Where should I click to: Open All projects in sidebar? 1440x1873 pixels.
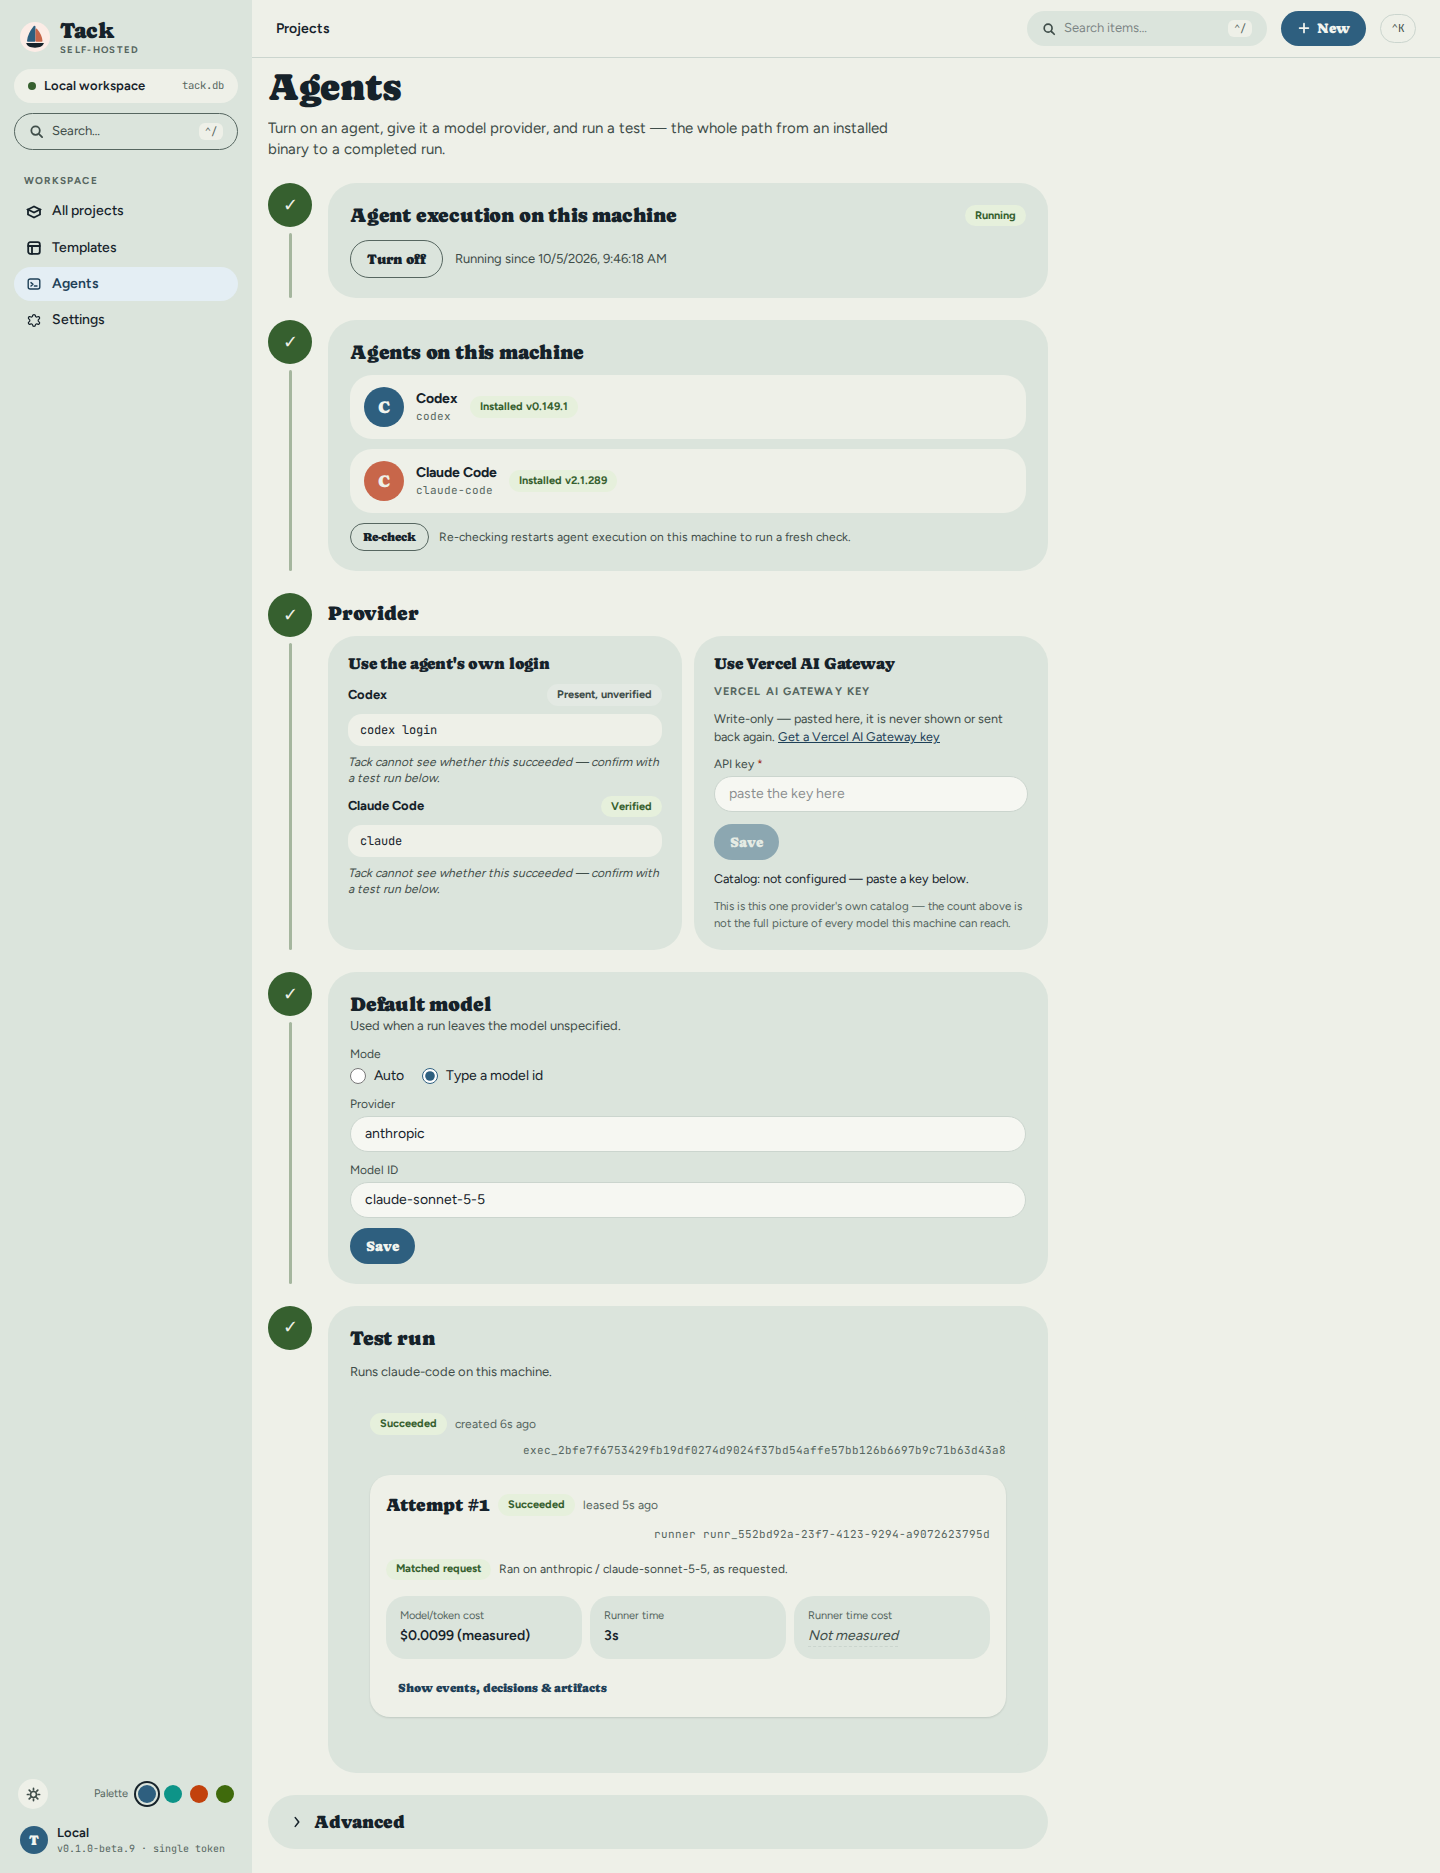[x=126, y=211]
